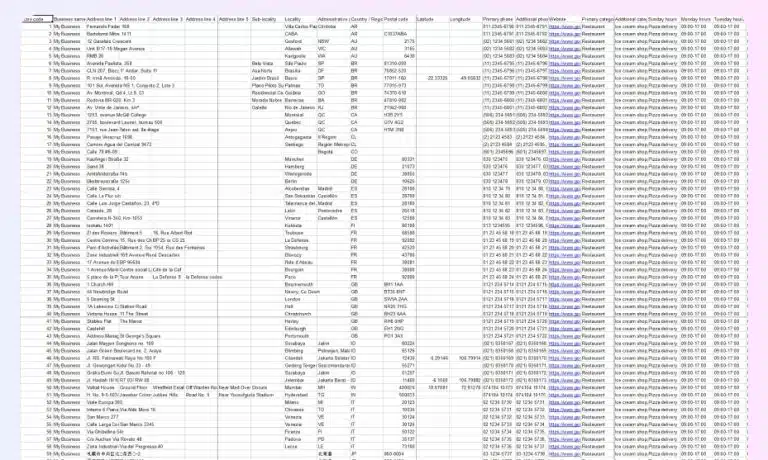Click address cell 'San Marco 277'

pyautogui.click(x=102, y=417)
